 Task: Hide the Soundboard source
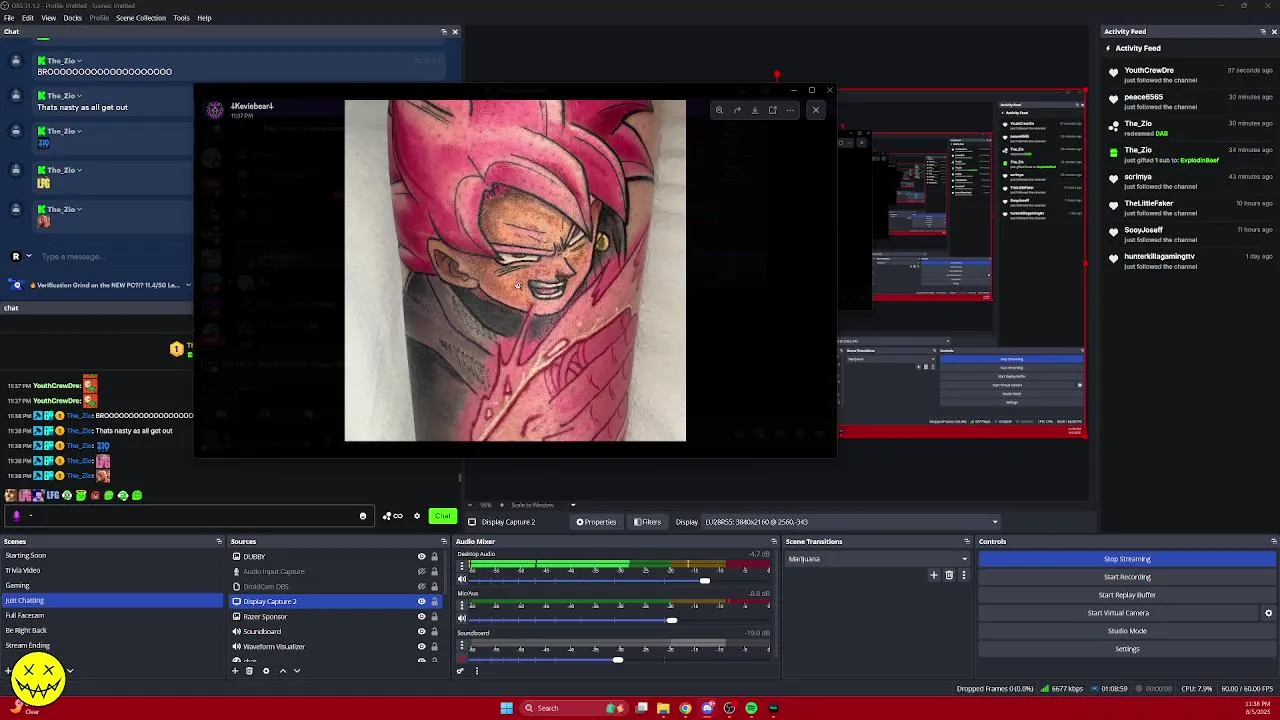coord(421,632)
